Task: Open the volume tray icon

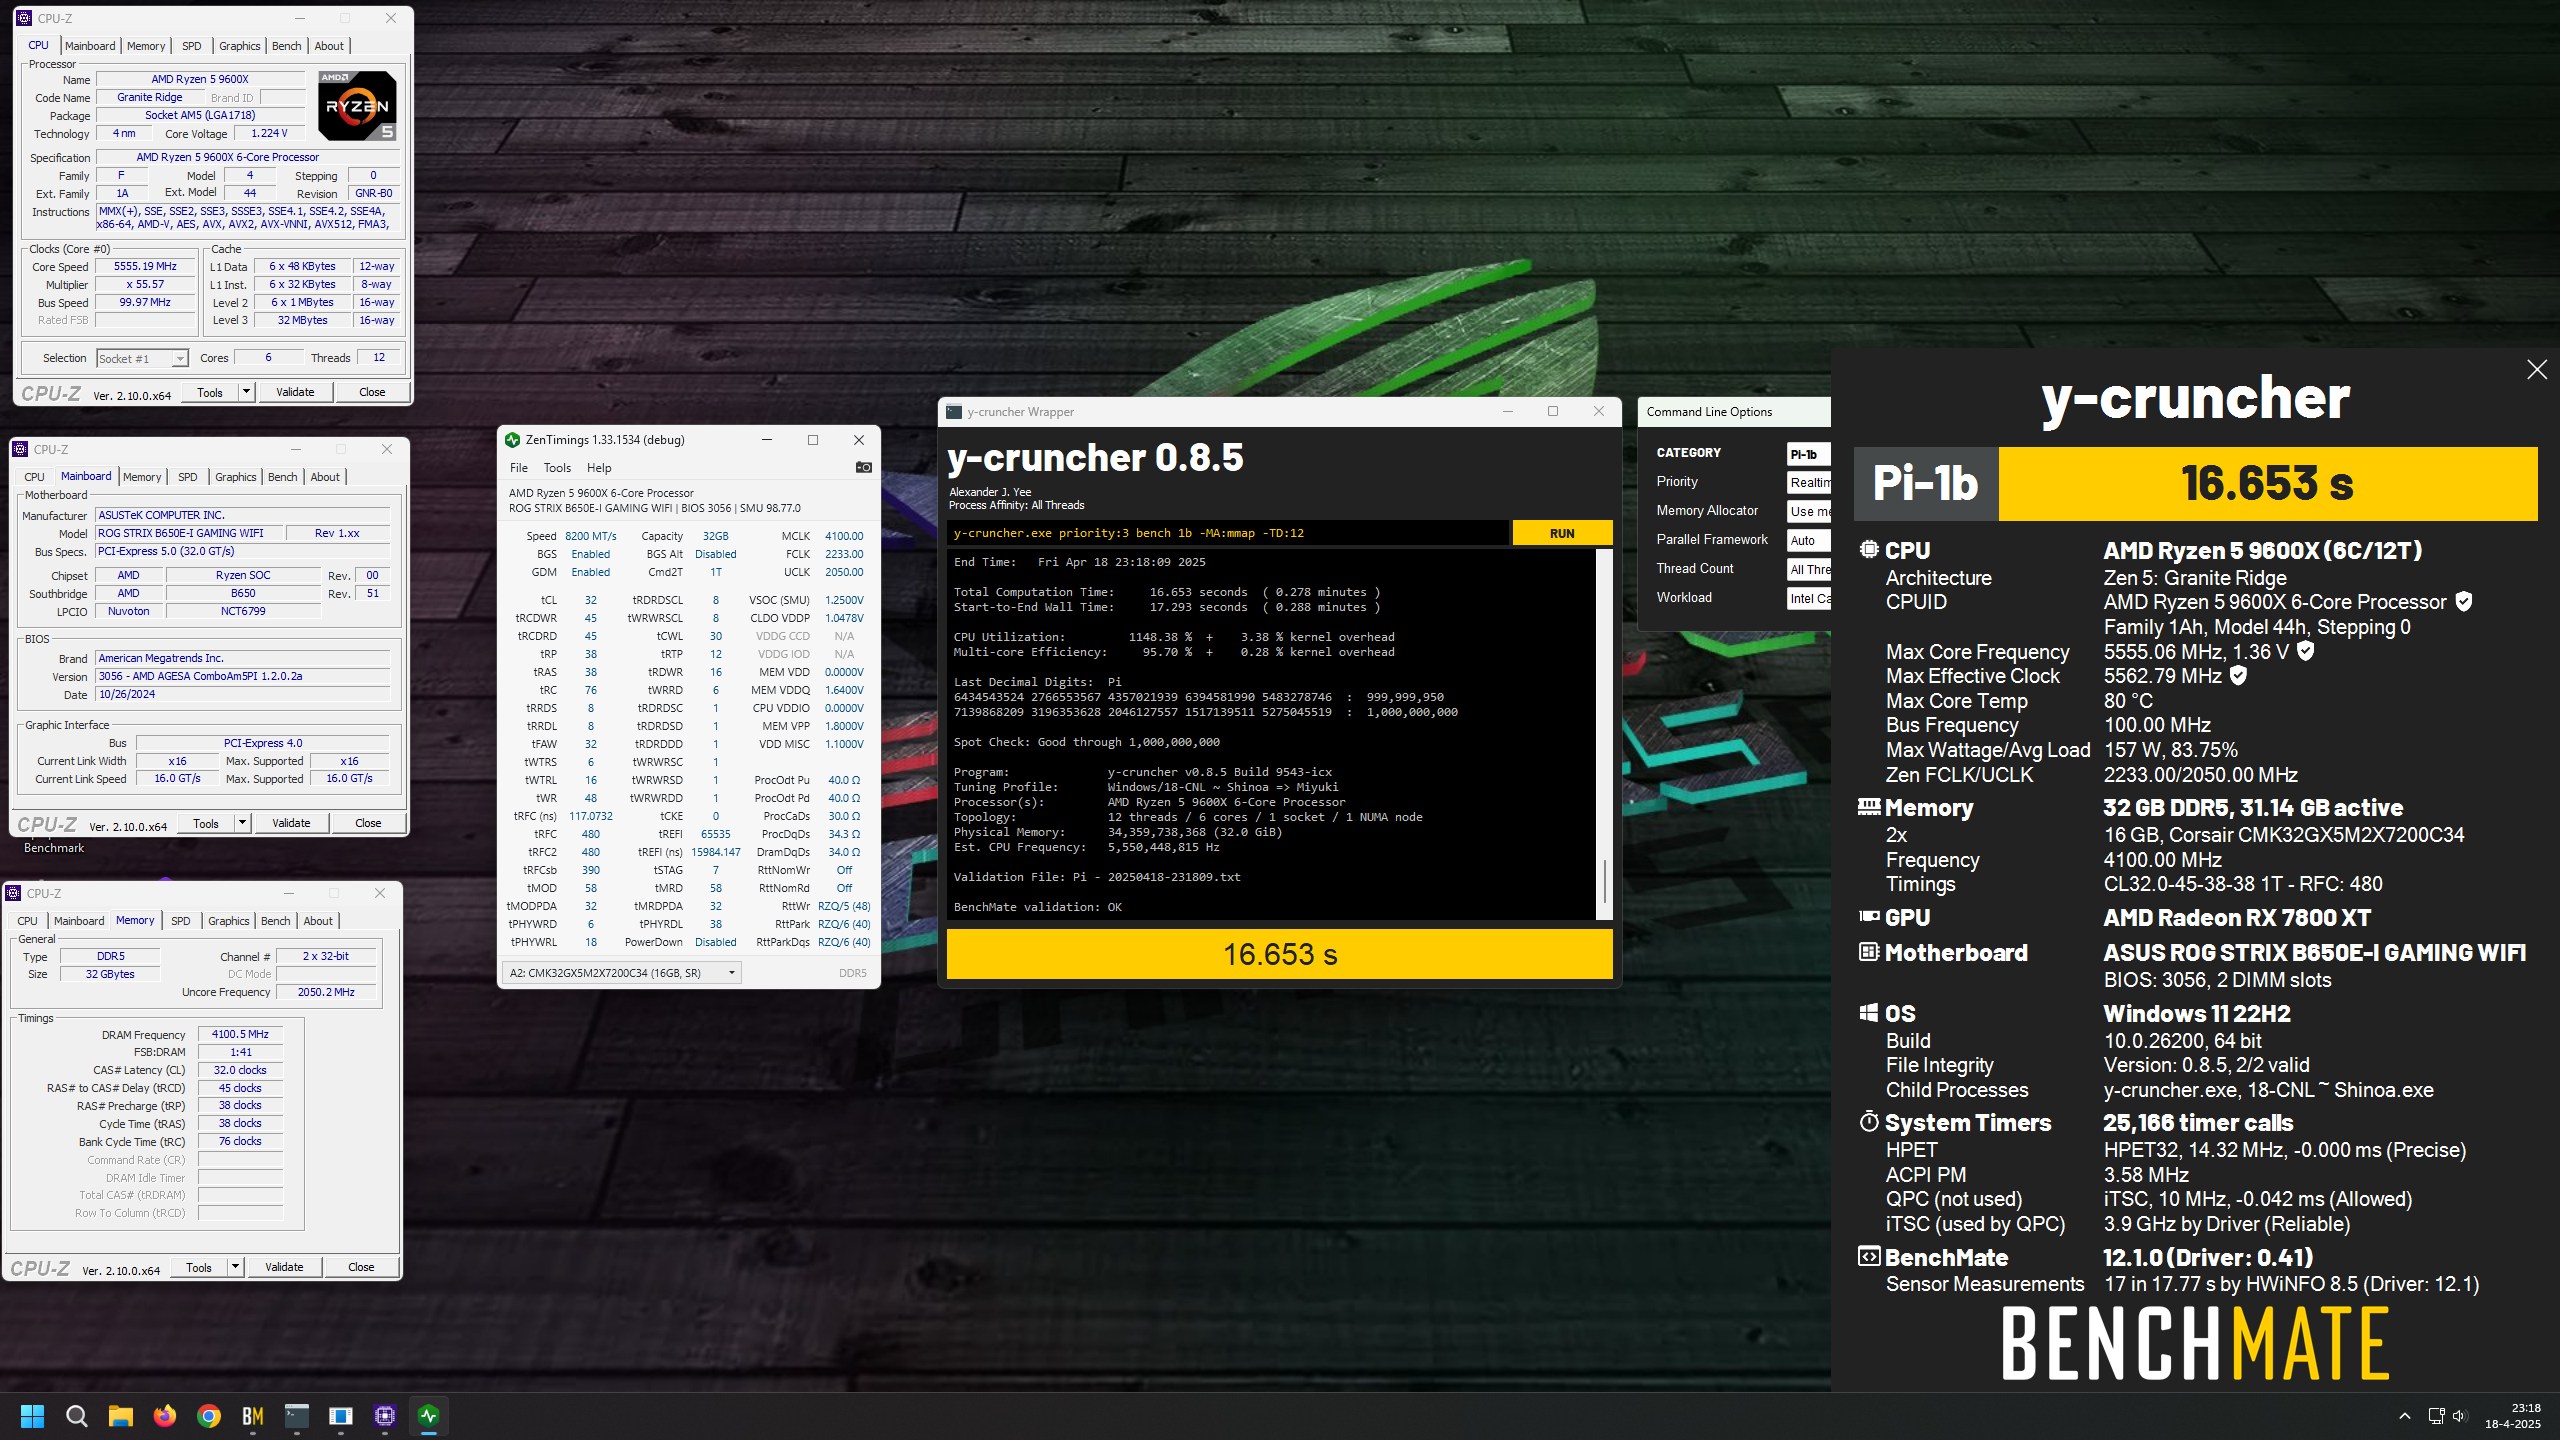Action: click(x=2460, y=1416)
